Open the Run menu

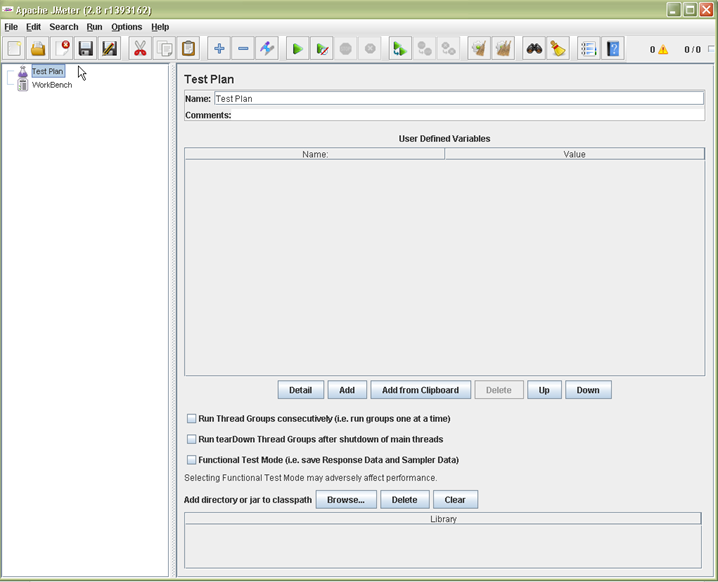point(94,27)
